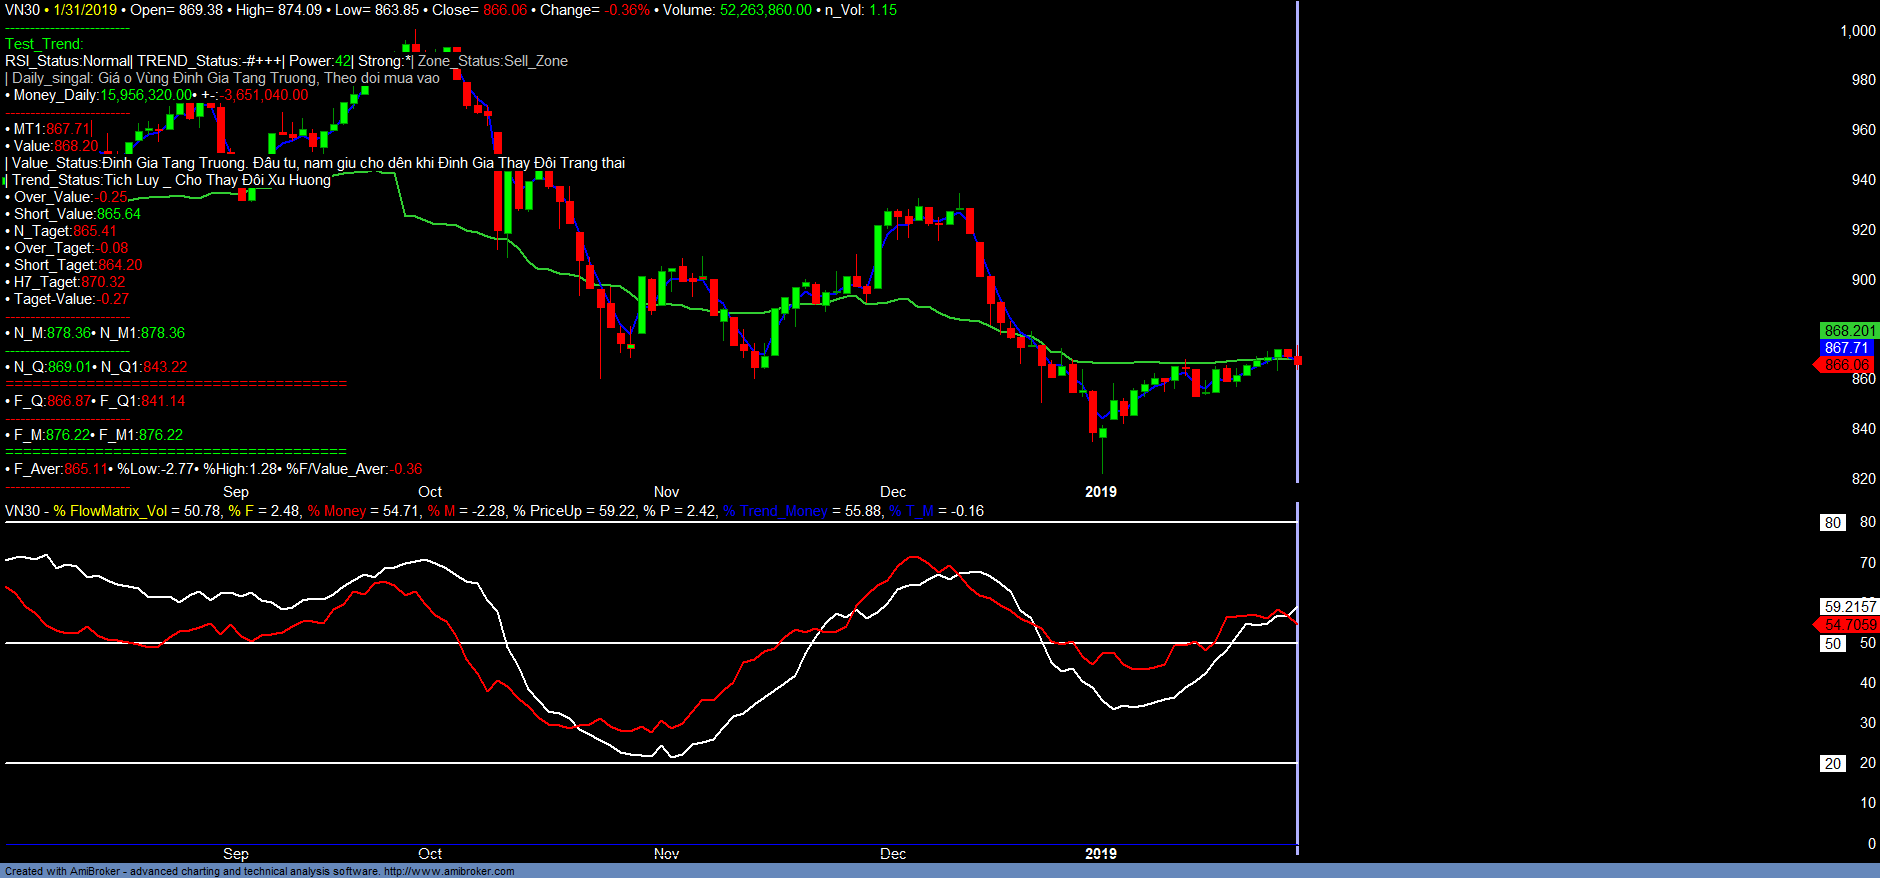This screenshot has height=878, width=1880.
Task: Select 2019 label on price chart time axis
Action: tap(1100, 492)
